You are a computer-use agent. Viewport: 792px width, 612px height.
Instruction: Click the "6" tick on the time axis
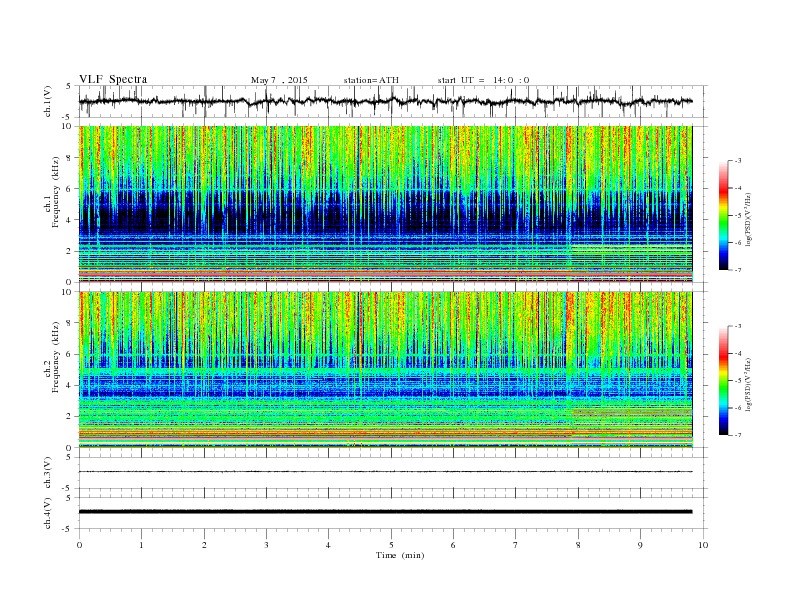pyautogui.click(x=453, y=545)
